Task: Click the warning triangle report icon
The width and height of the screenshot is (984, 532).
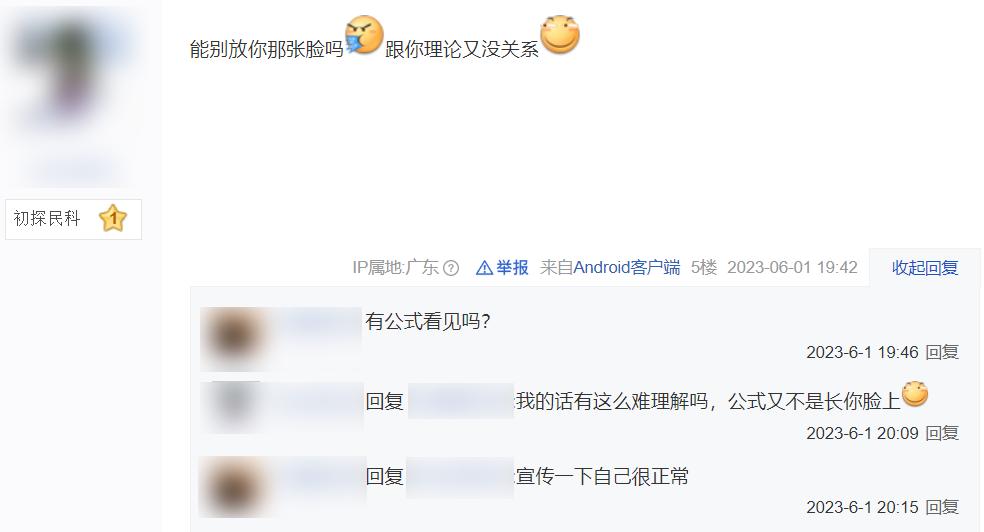Action: (484, 269)
